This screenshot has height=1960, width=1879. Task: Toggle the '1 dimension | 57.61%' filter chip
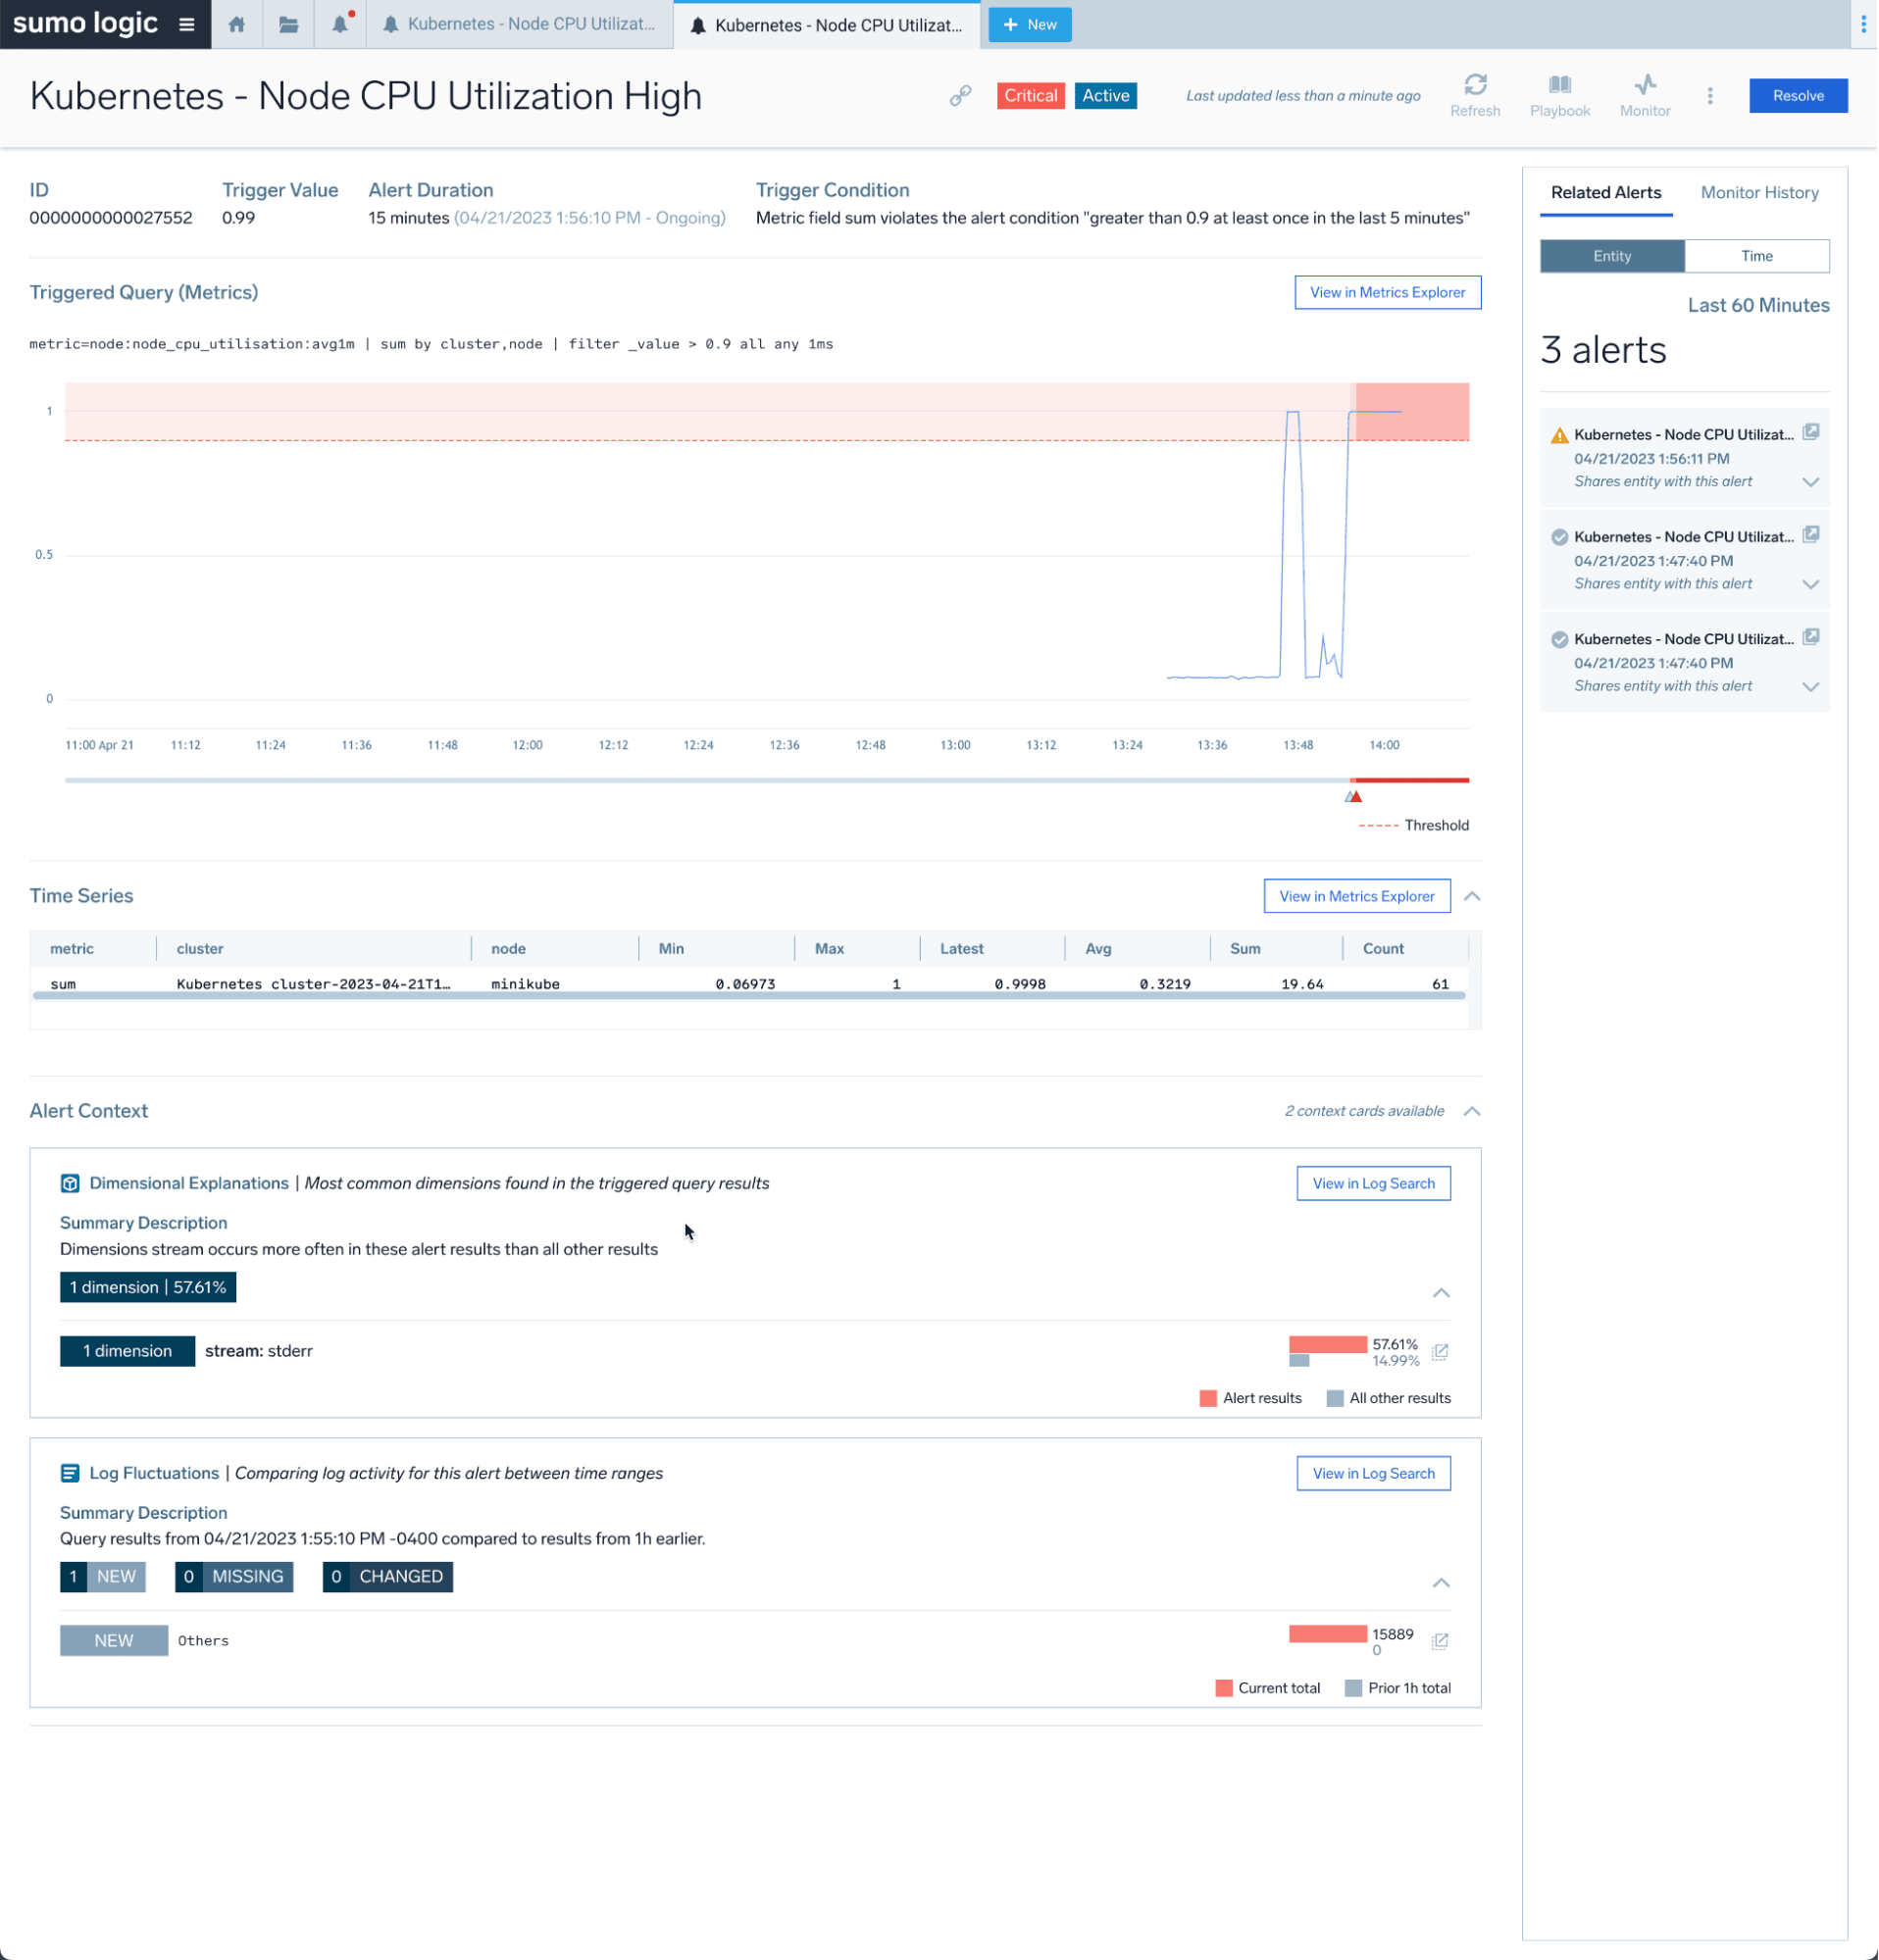coord(148,1288)
